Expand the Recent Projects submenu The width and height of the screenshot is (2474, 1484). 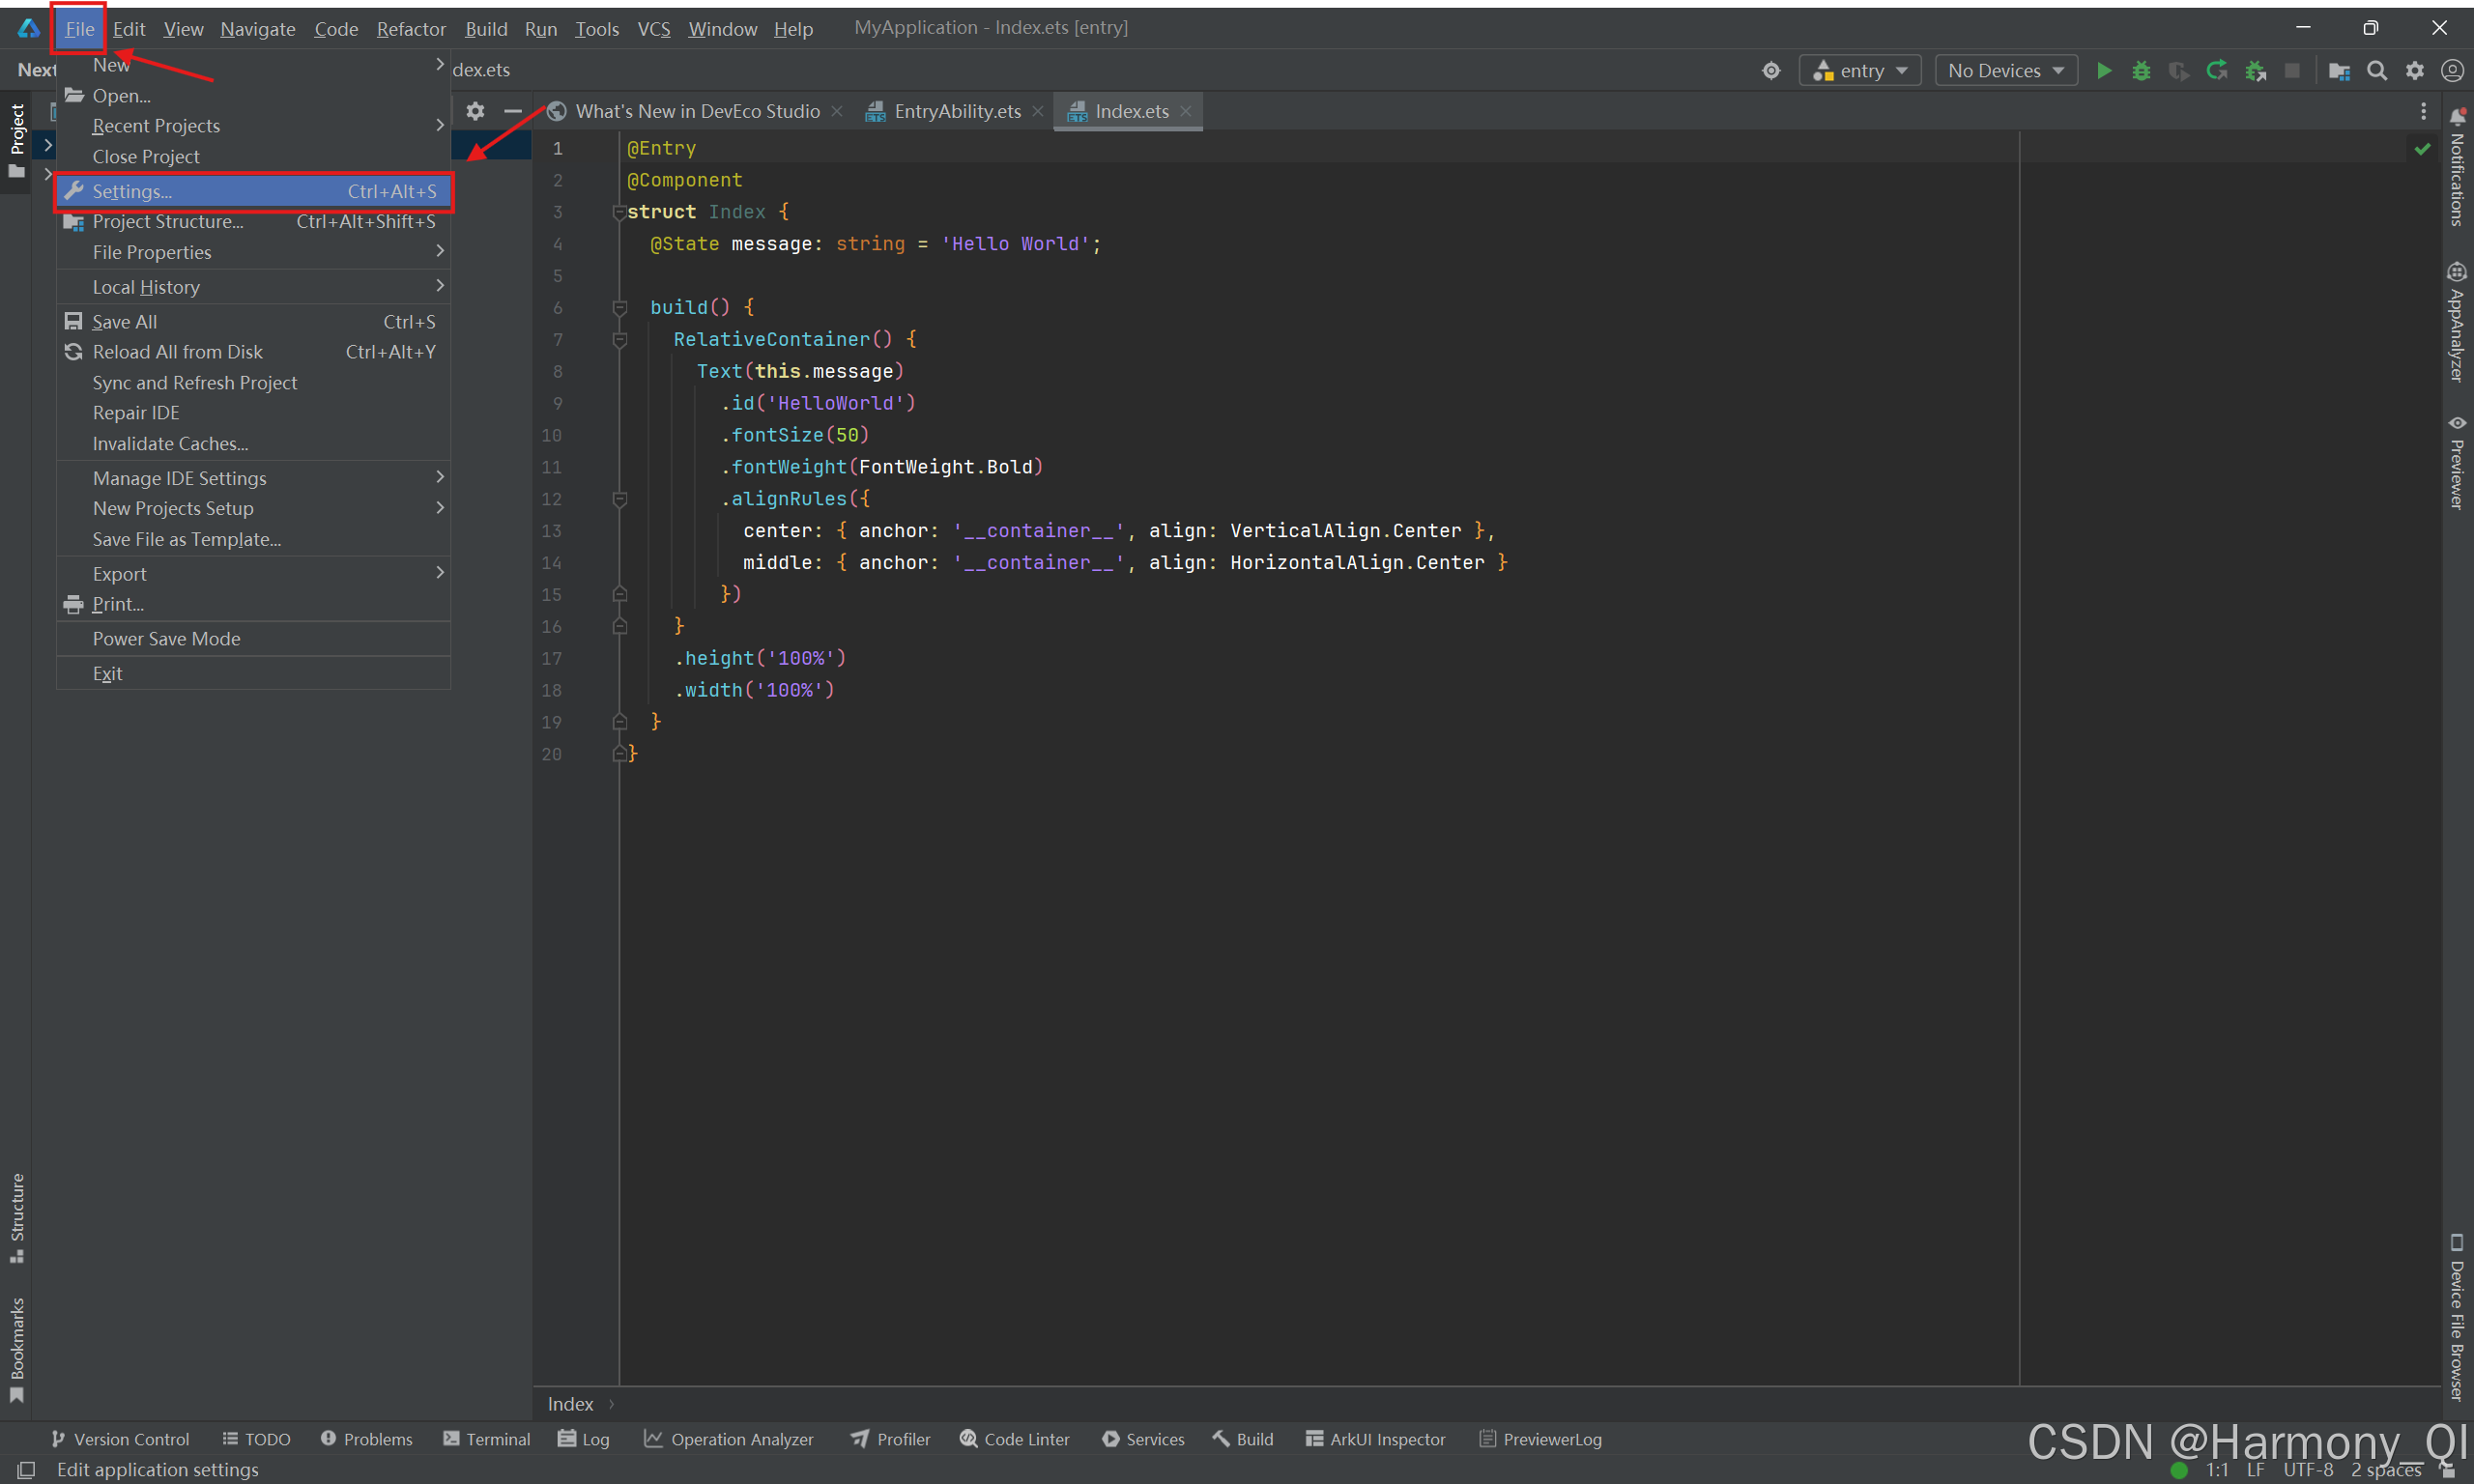tap(253, 126)
